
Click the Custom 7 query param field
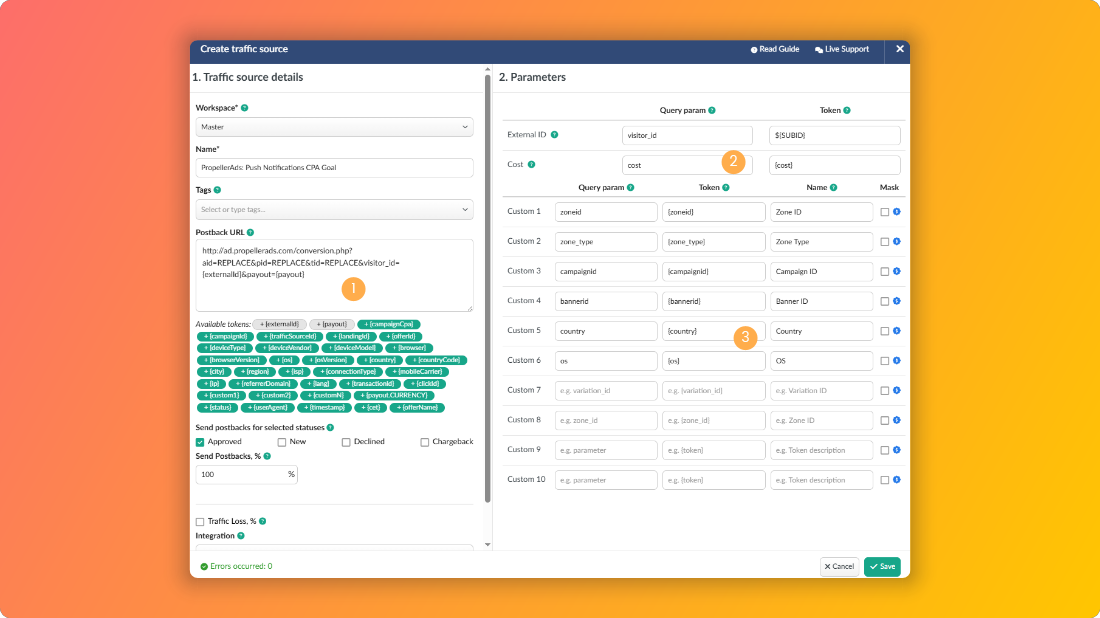(606, 391)
